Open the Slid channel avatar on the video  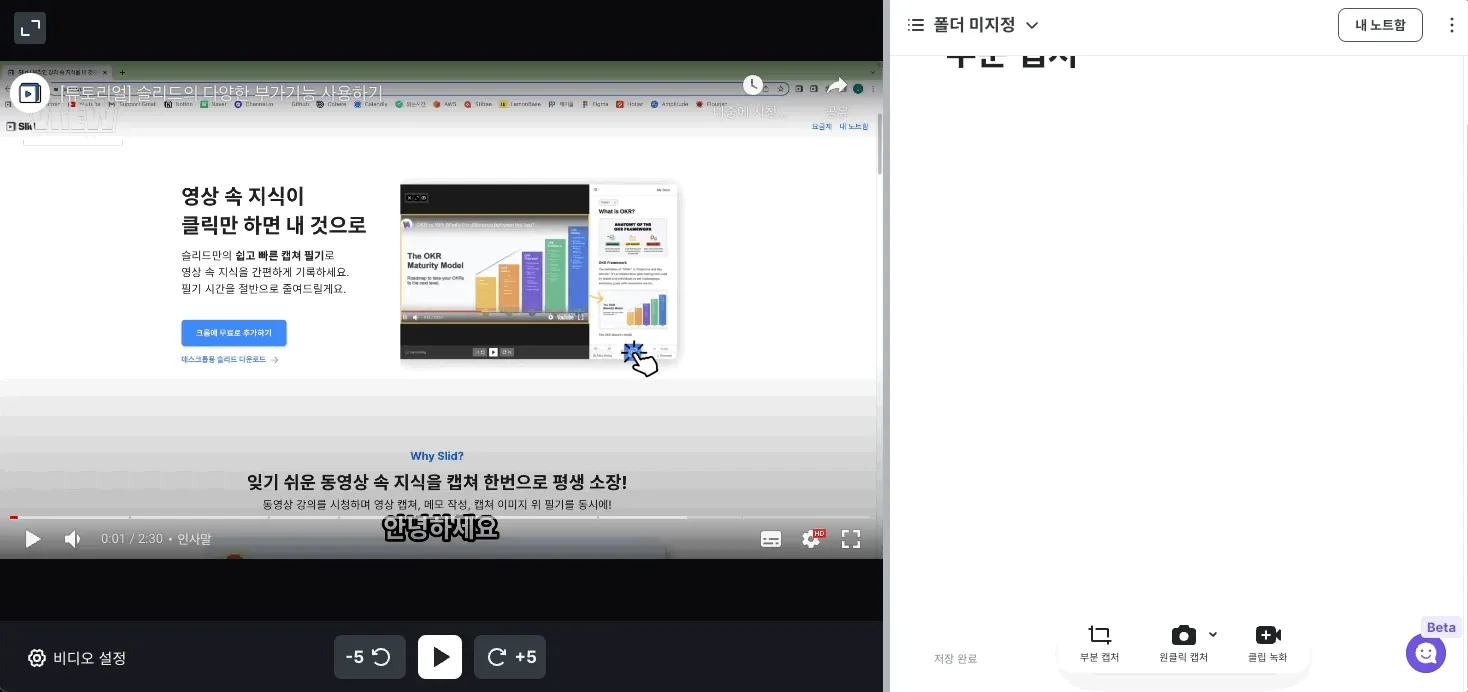30,93
